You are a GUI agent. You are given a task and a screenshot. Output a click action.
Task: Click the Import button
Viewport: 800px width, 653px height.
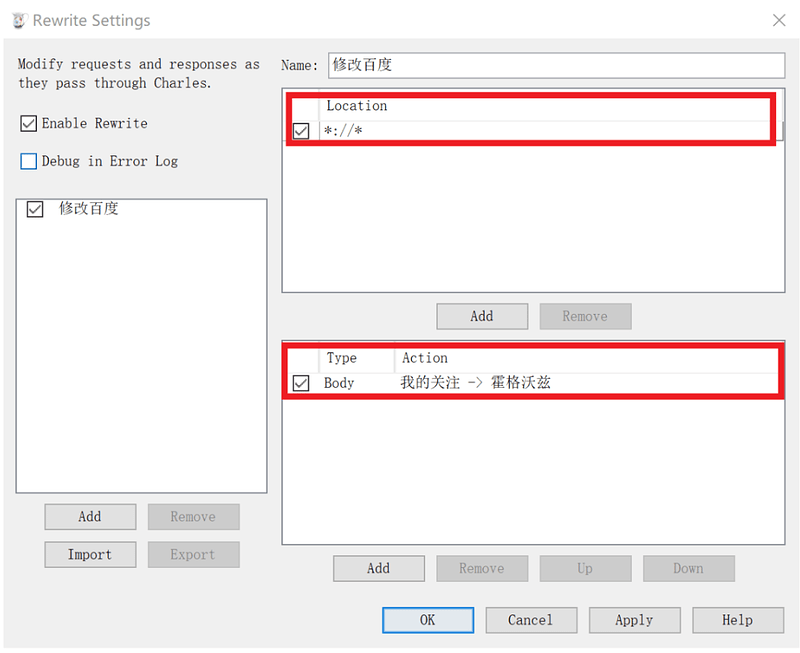tap(90, 555)
